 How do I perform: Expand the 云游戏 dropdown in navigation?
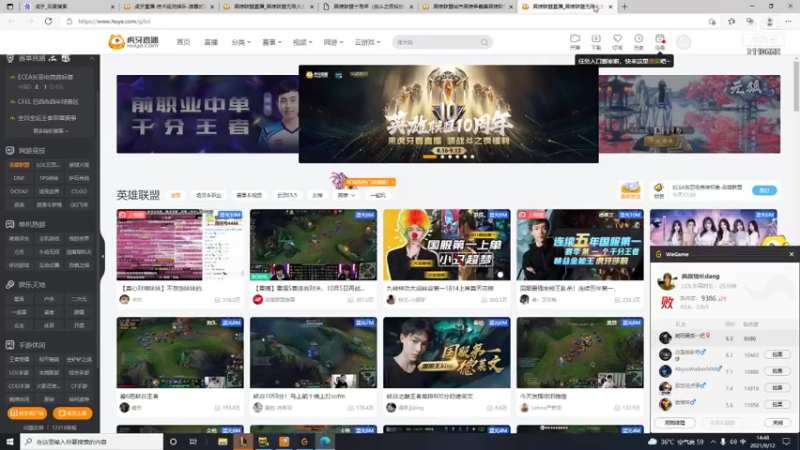(367, 42)
